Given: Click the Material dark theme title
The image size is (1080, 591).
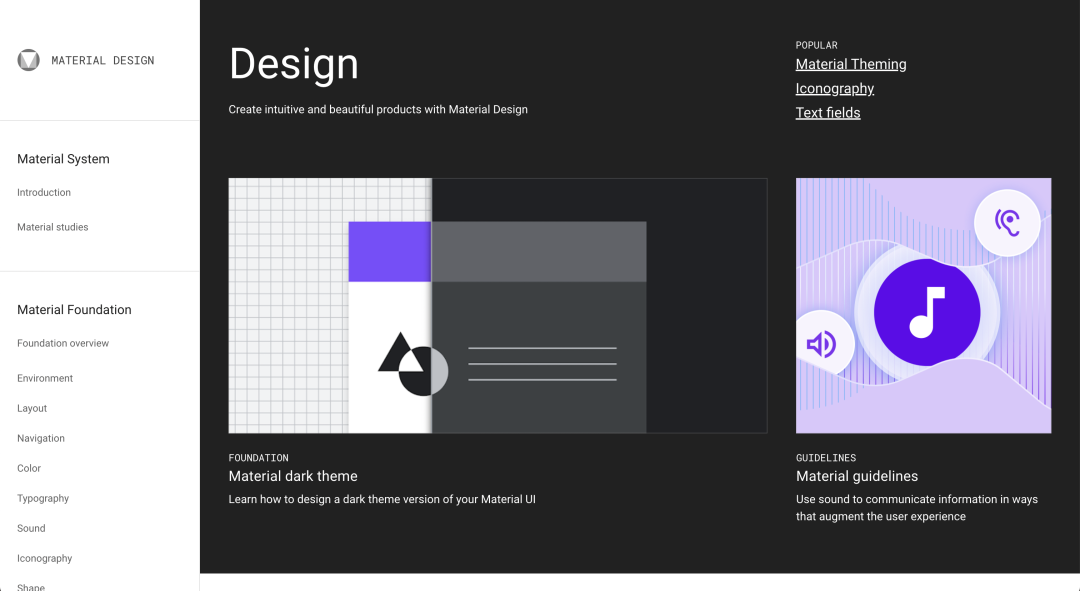Looking at the screenshot, I should tap(293, 476).
